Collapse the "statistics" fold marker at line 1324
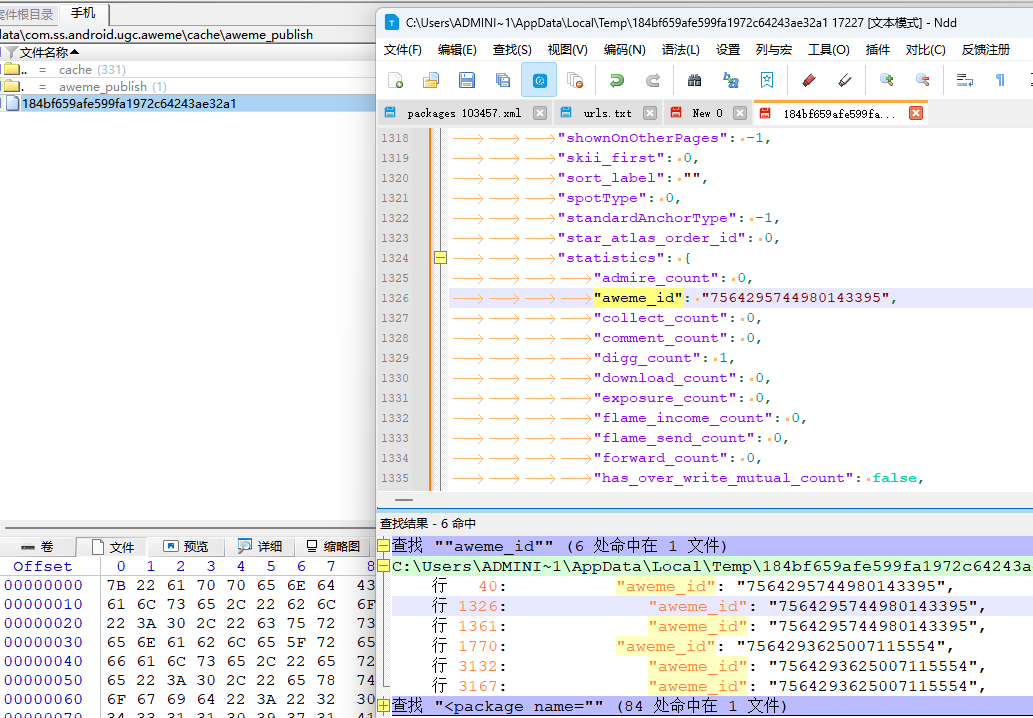 [439, 258]
